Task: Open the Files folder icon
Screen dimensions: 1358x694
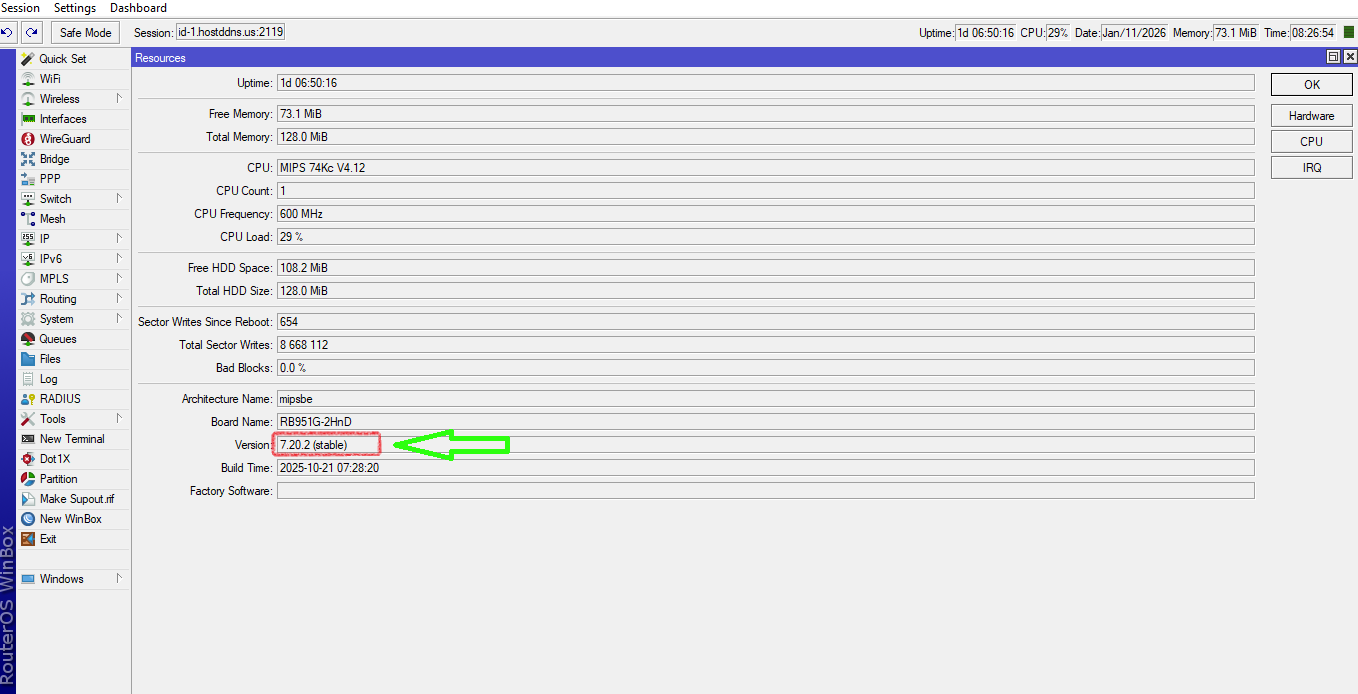Action: 28,359
